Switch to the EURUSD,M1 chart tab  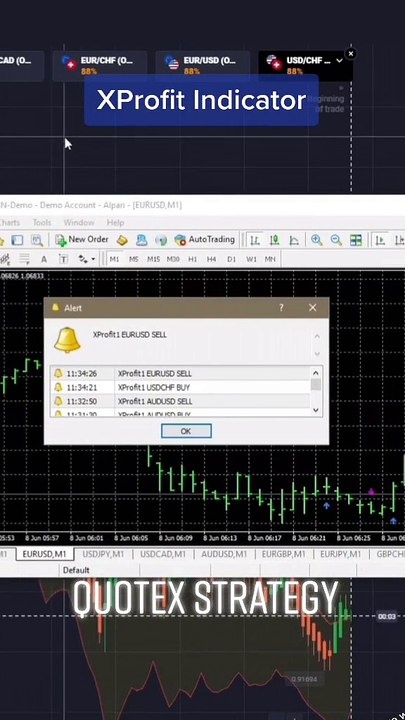coord(45,554)
